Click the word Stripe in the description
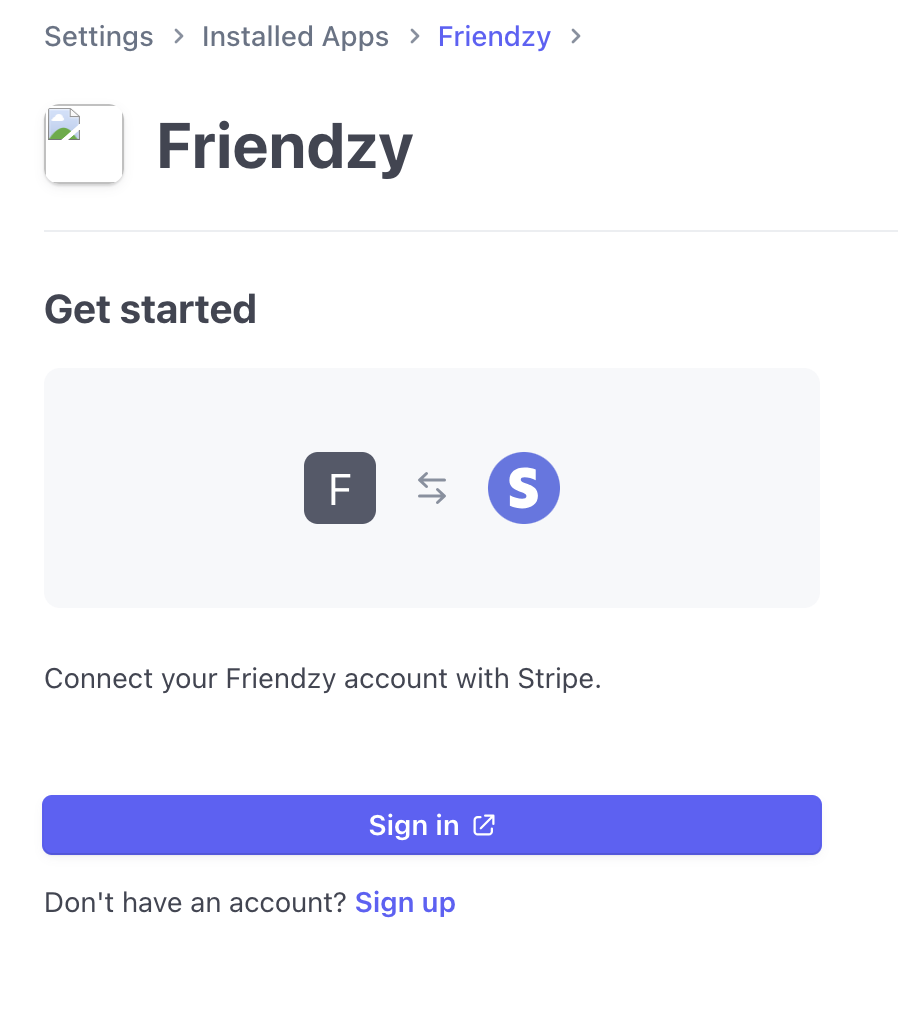This screenshot has height=1024, width=898. [x=556, y=679]
